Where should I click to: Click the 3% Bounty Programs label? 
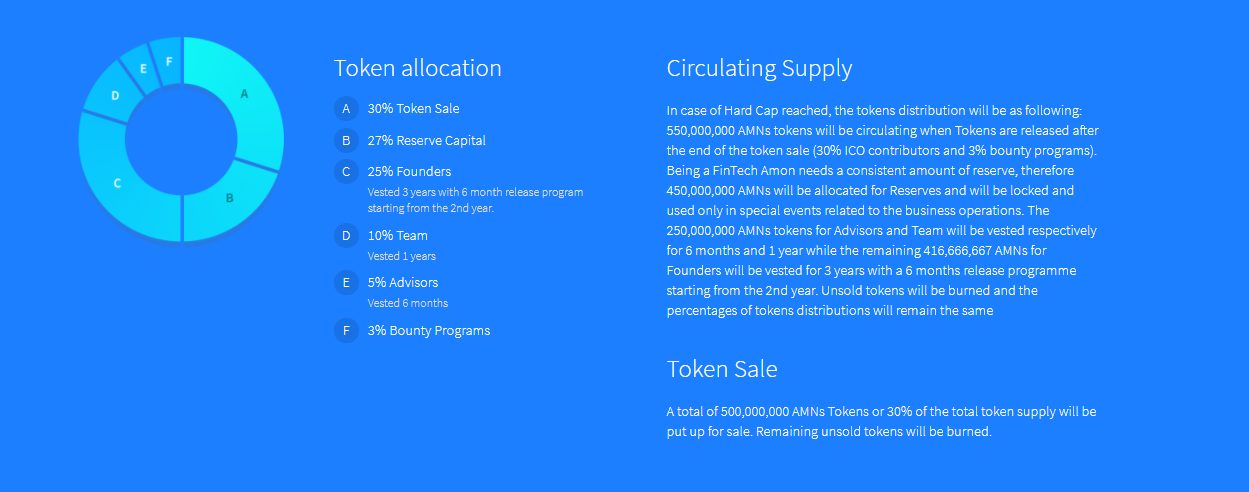(x=428, y=330)
